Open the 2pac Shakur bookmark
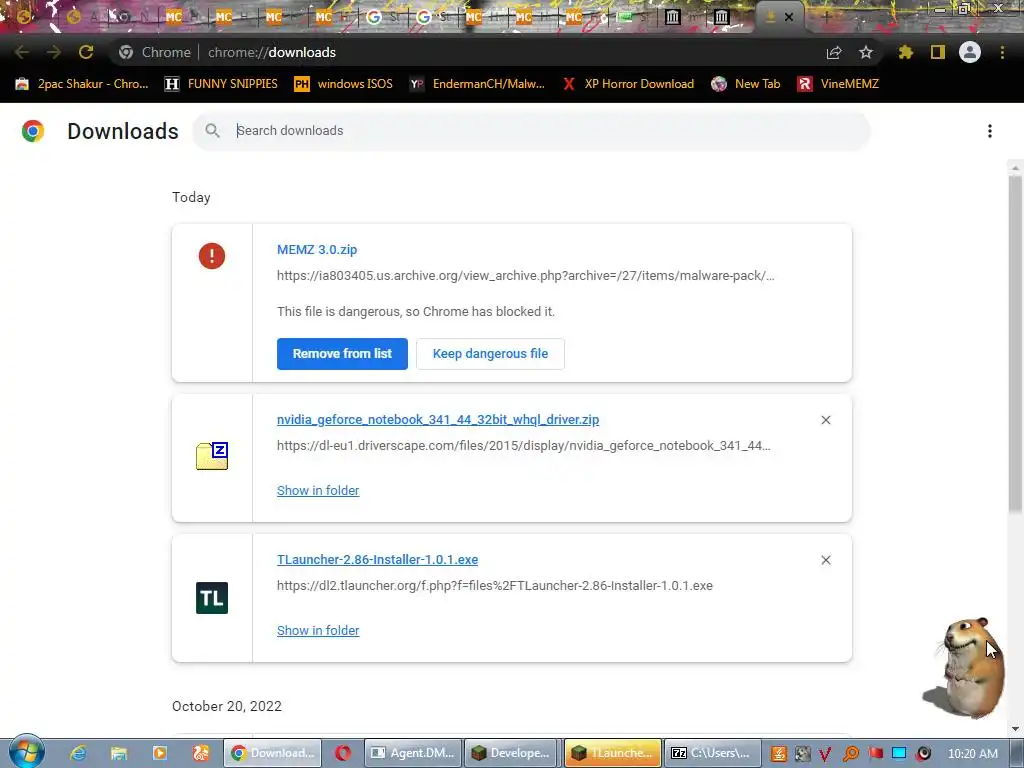Viewport: 1024px width, 768px height. pyautogui.click(x=82, y=84)
